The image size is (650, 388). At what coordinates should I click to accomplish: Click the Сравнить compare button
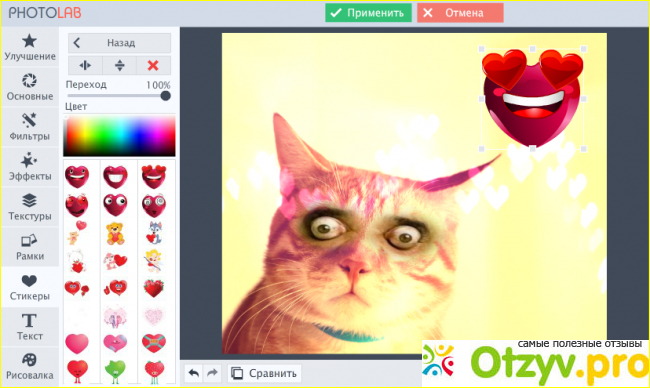[264, 373]
